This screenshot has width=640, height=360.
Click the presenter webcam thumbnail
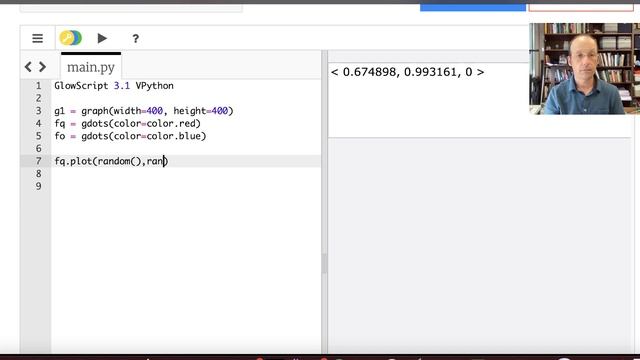coord(584,69)
